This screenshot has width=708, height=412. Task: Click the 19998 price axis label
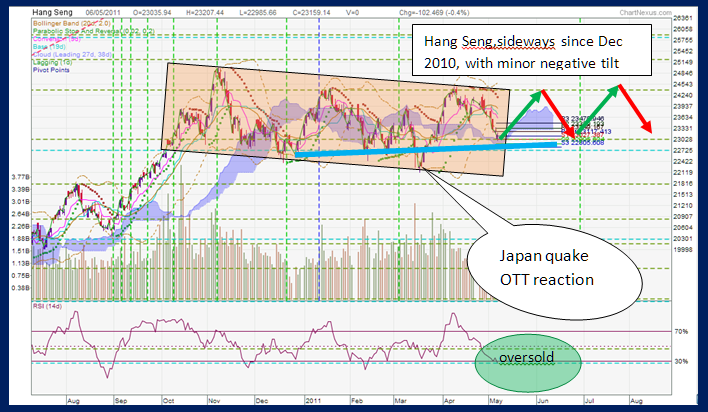pos(682,249)
